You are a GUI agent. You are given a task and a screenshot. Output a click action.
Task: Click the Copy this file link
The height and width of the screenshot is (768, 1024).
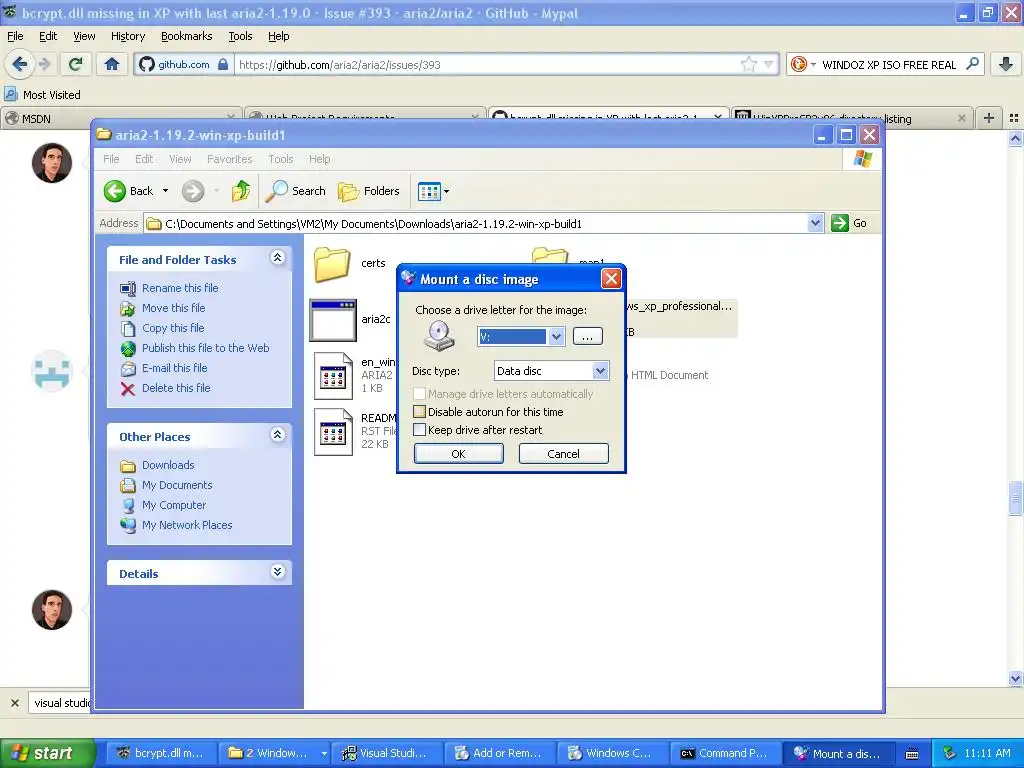click(x=173, y=328)
